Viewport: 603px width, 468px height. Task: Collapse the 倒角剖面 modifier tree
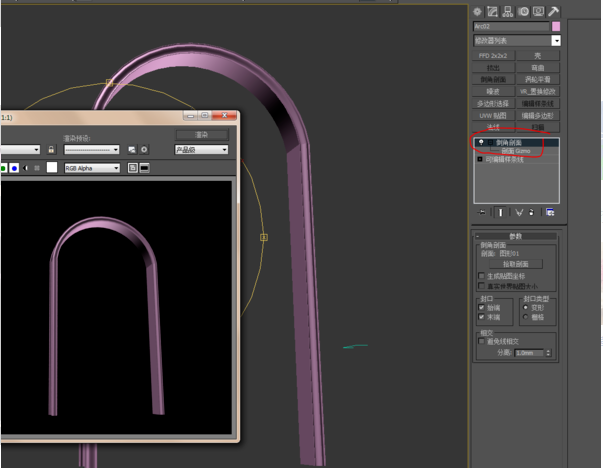point(490,143)
